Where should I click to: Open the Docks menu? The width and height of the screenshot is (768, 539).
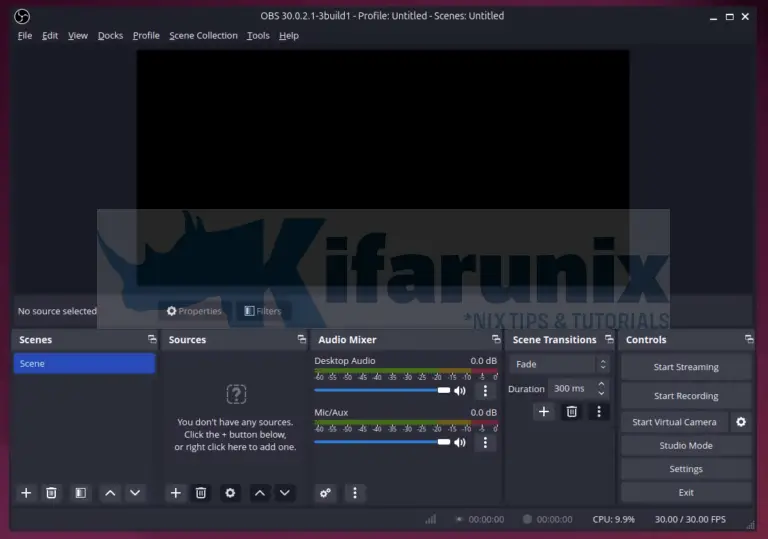tap(110, 35)
